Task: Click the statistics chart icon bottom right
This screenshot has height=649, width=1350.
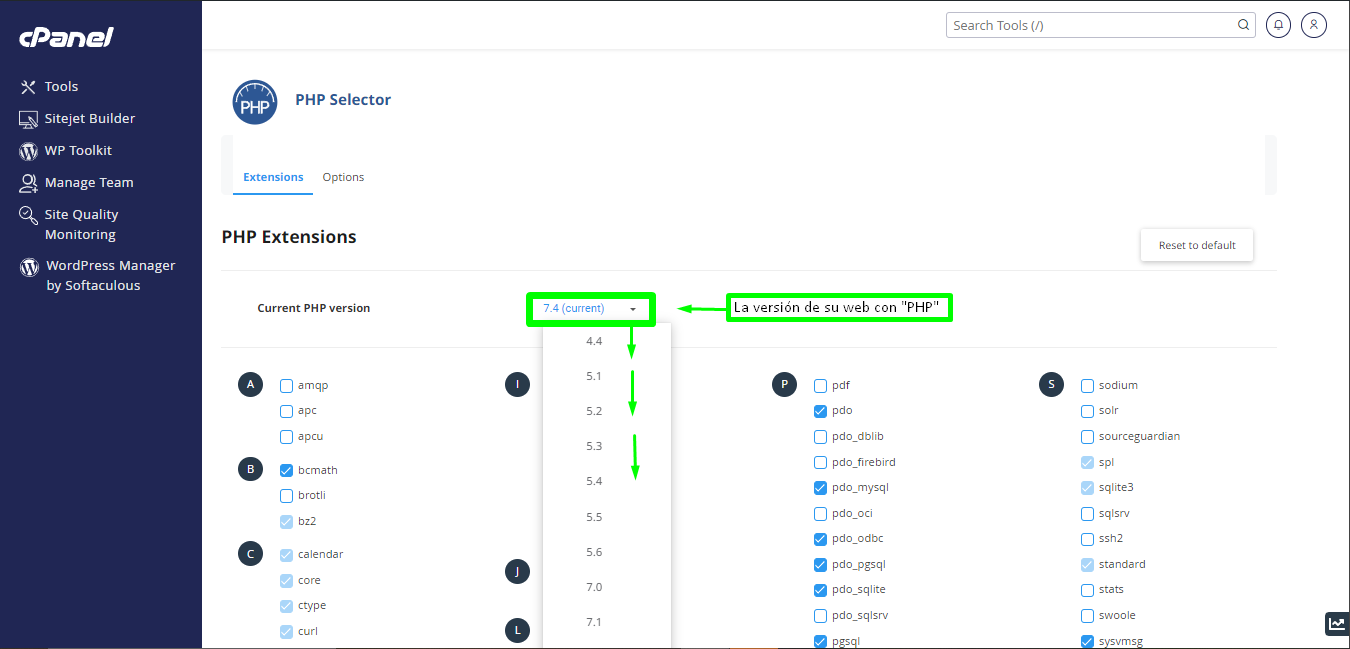Action: pos(1337,623)
